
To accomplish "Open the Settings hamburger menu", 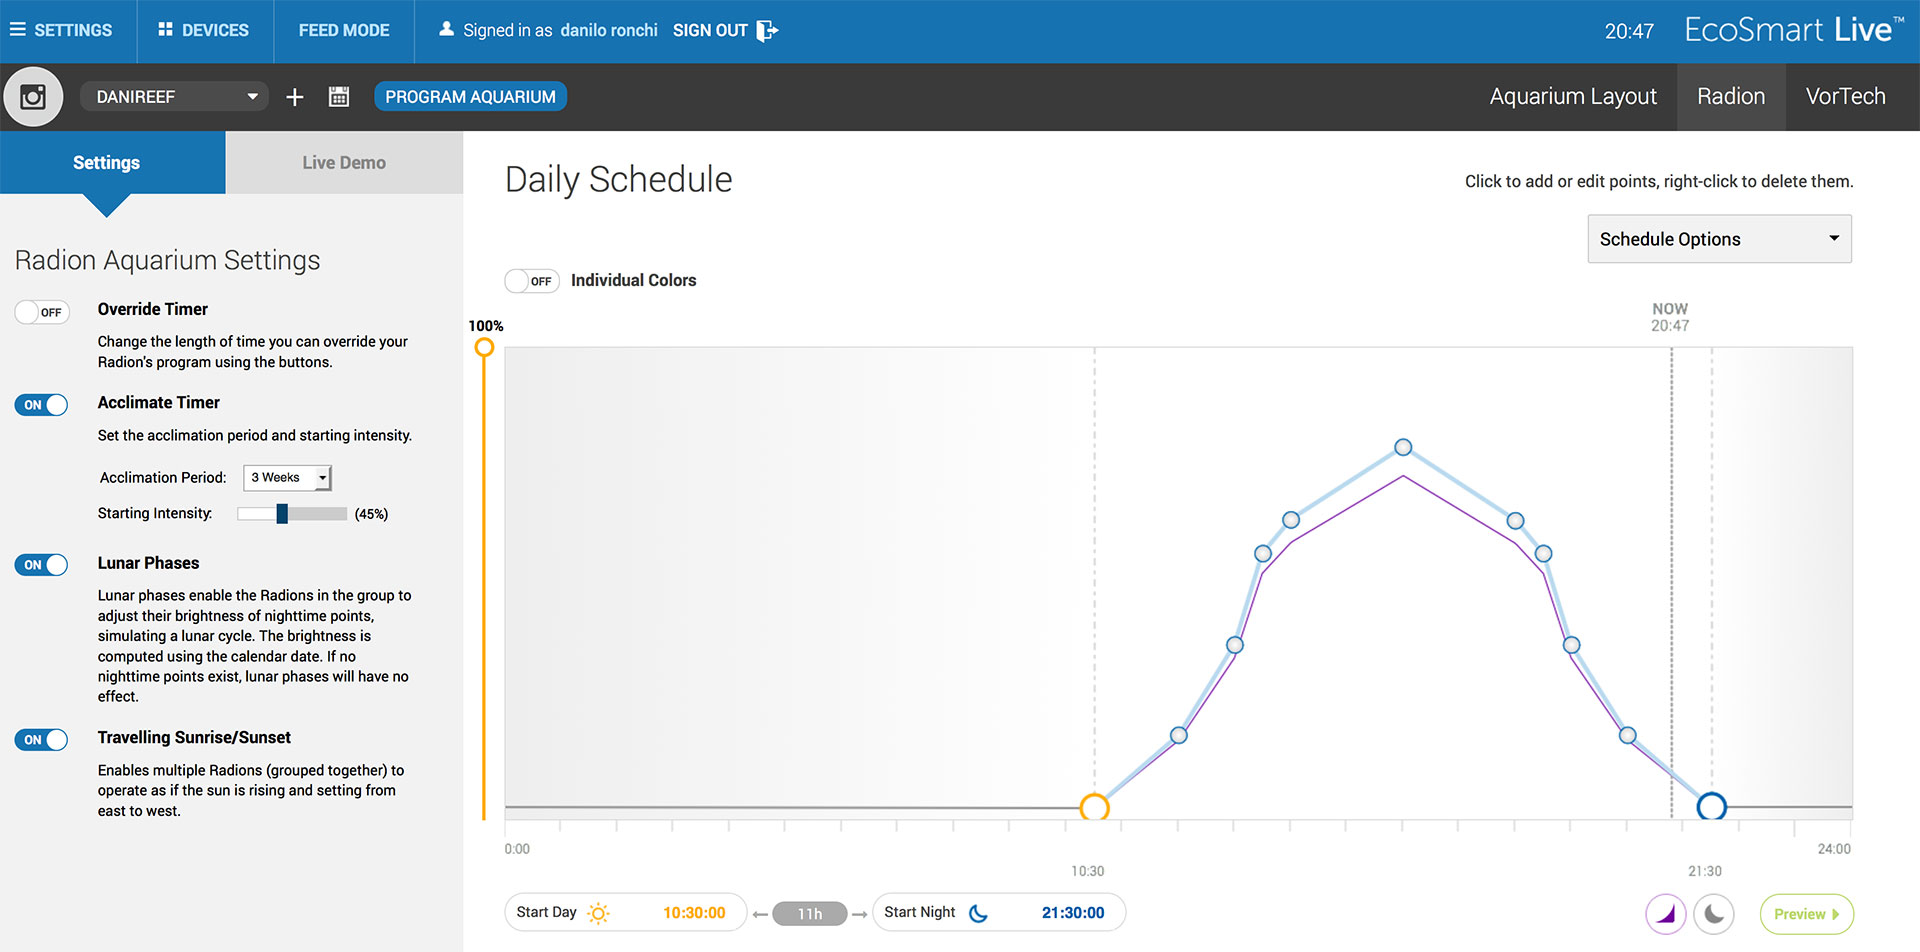I will pos(61,30).
